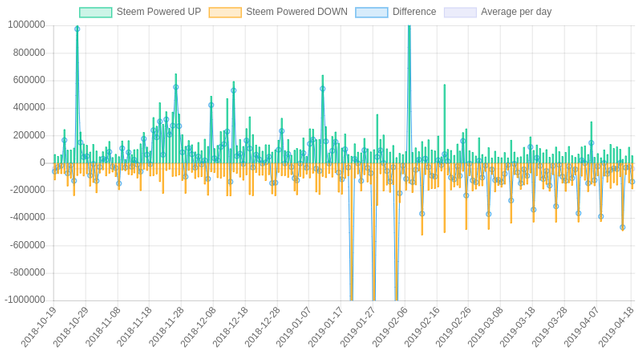Screen dimensions: 640x361
Task: Click the 1000000 y-axis label
Action: coord(27,25)
